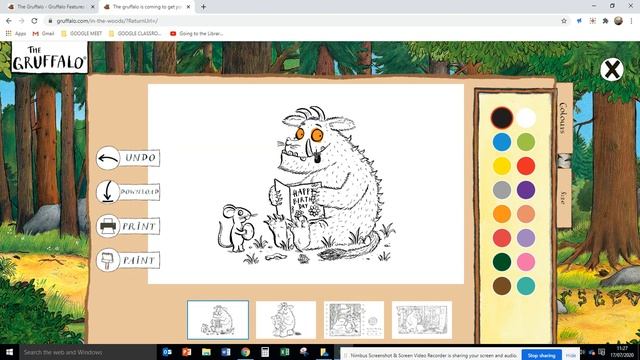Screen dimensions: 640x360
Task: Open File Explorer from the taskbar
Action: pos(206,352)
